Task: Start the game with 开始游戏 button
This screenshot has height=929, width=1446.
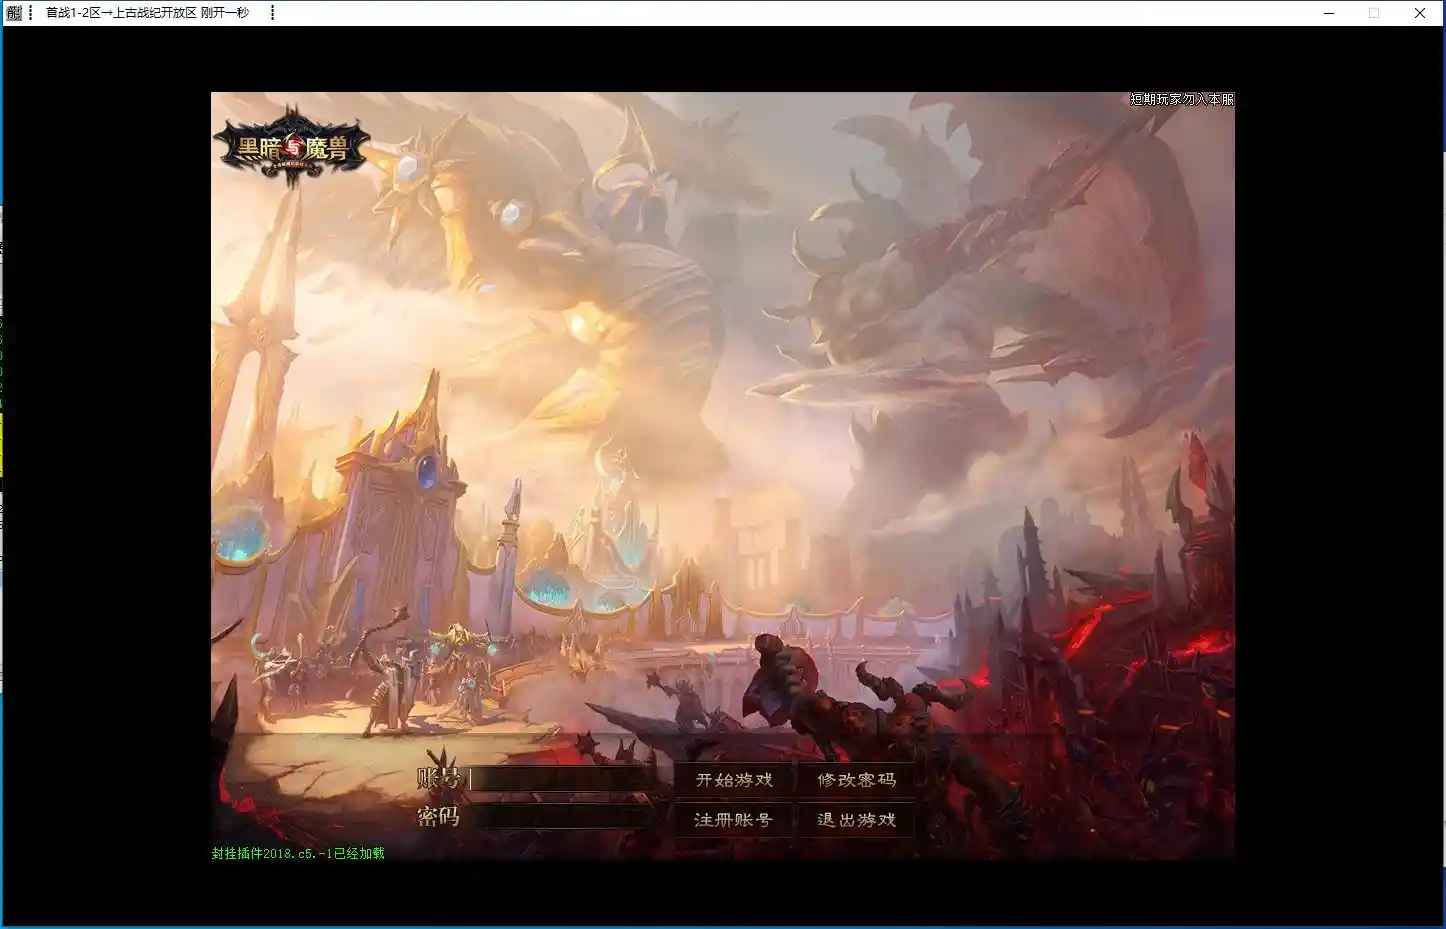Action: pyautogui.click(x=734, y=780)
